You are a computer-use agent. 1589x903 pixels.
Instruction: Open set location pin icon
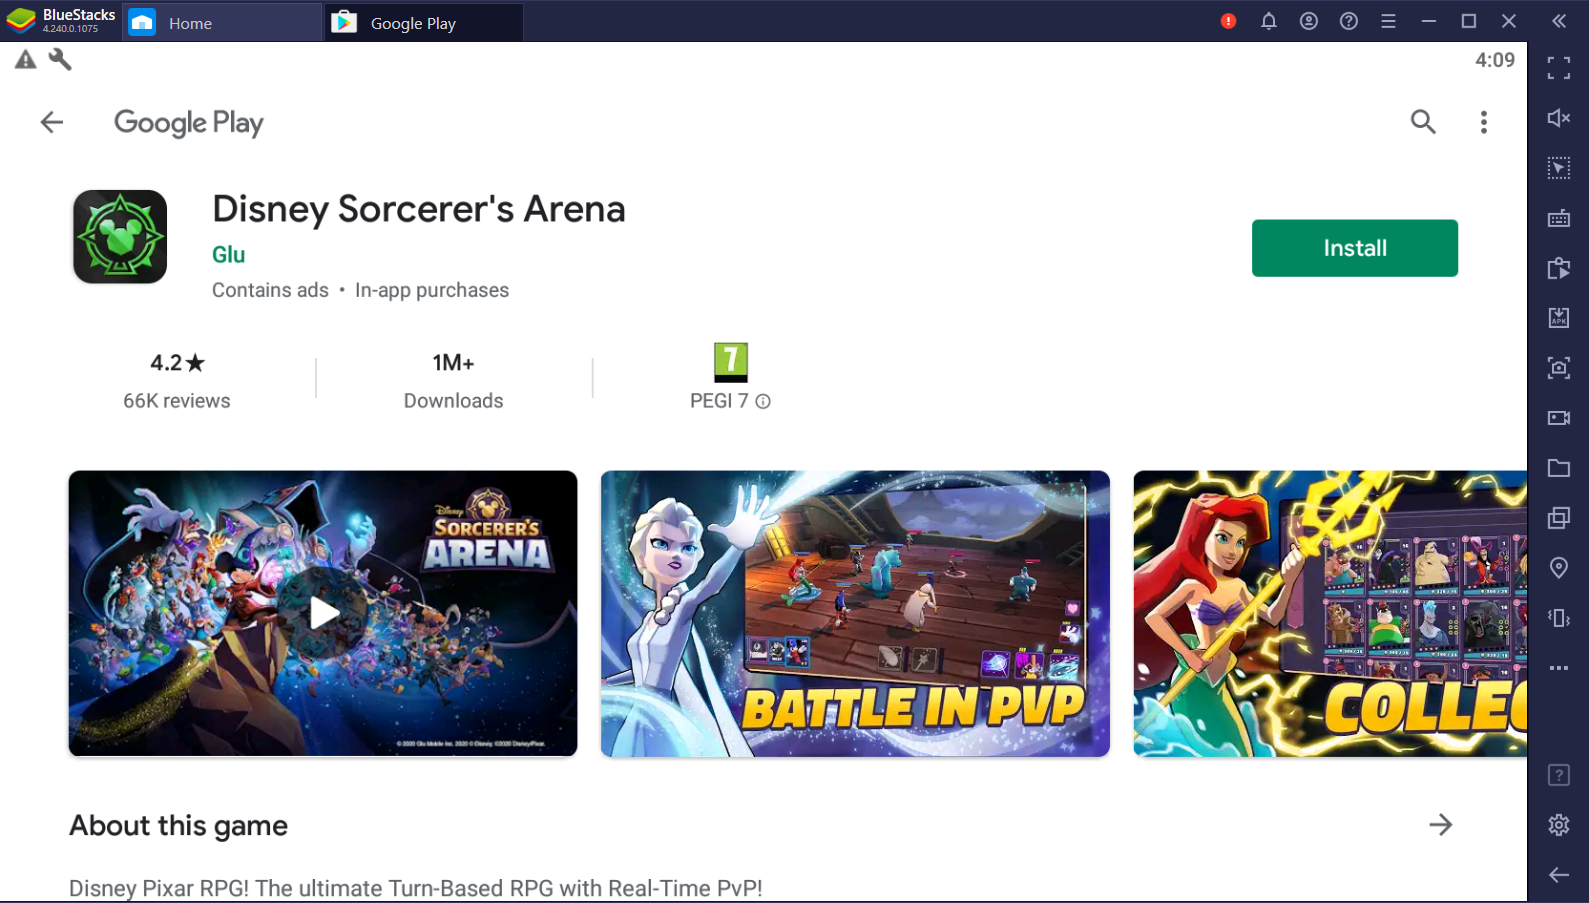pyautogui.click(x=1559, y=568)
